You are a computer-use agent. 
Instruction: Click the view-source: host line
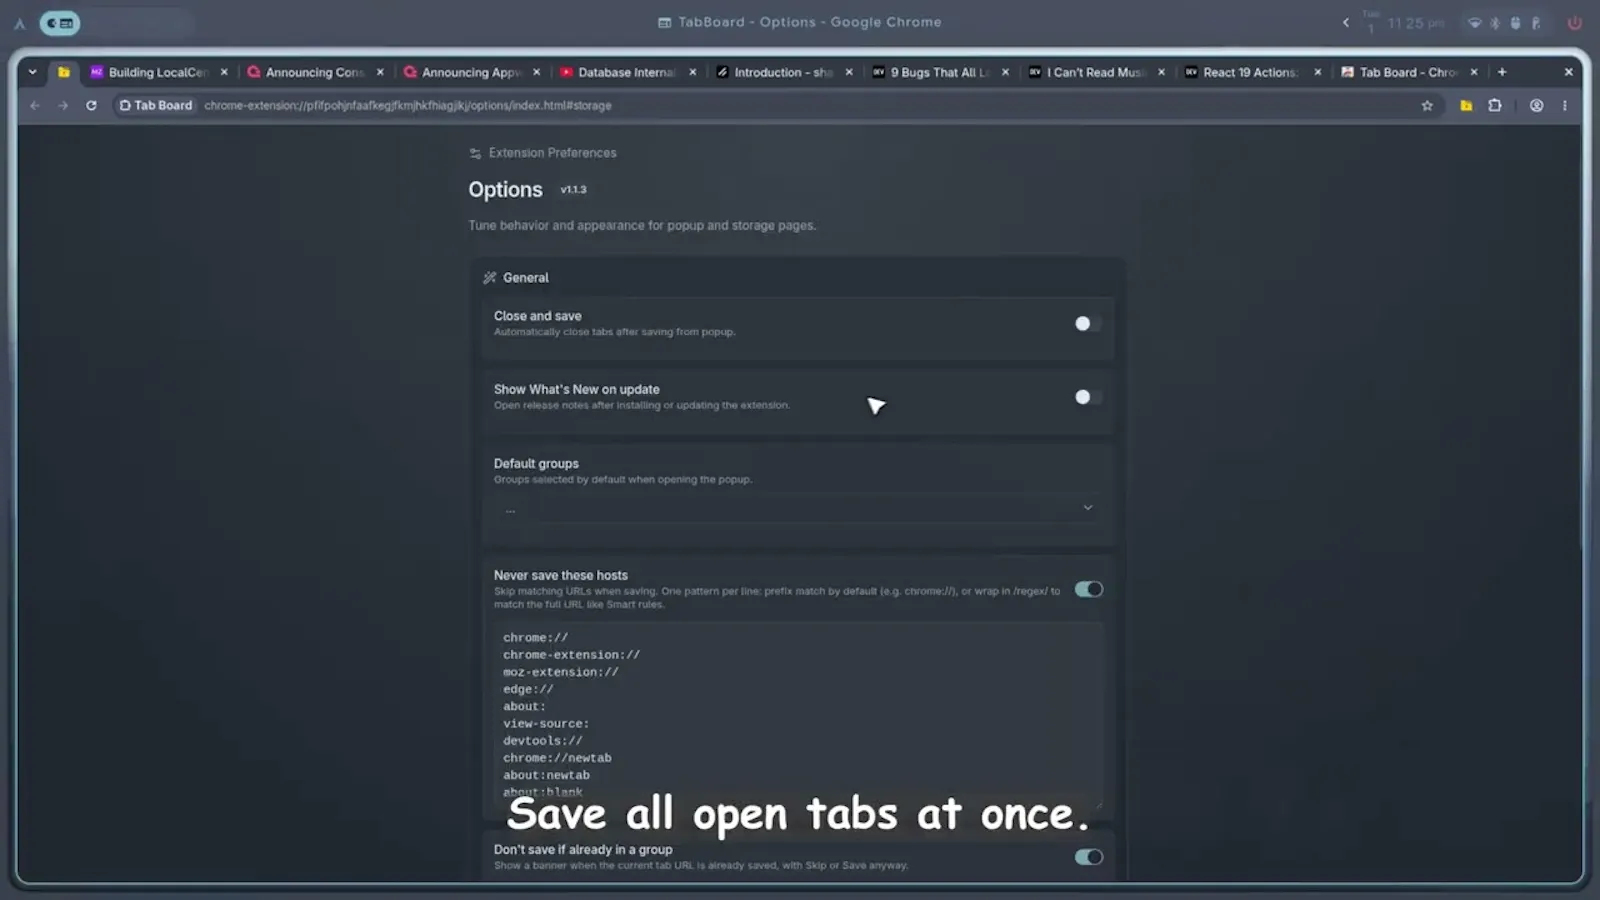coord(546,724)
